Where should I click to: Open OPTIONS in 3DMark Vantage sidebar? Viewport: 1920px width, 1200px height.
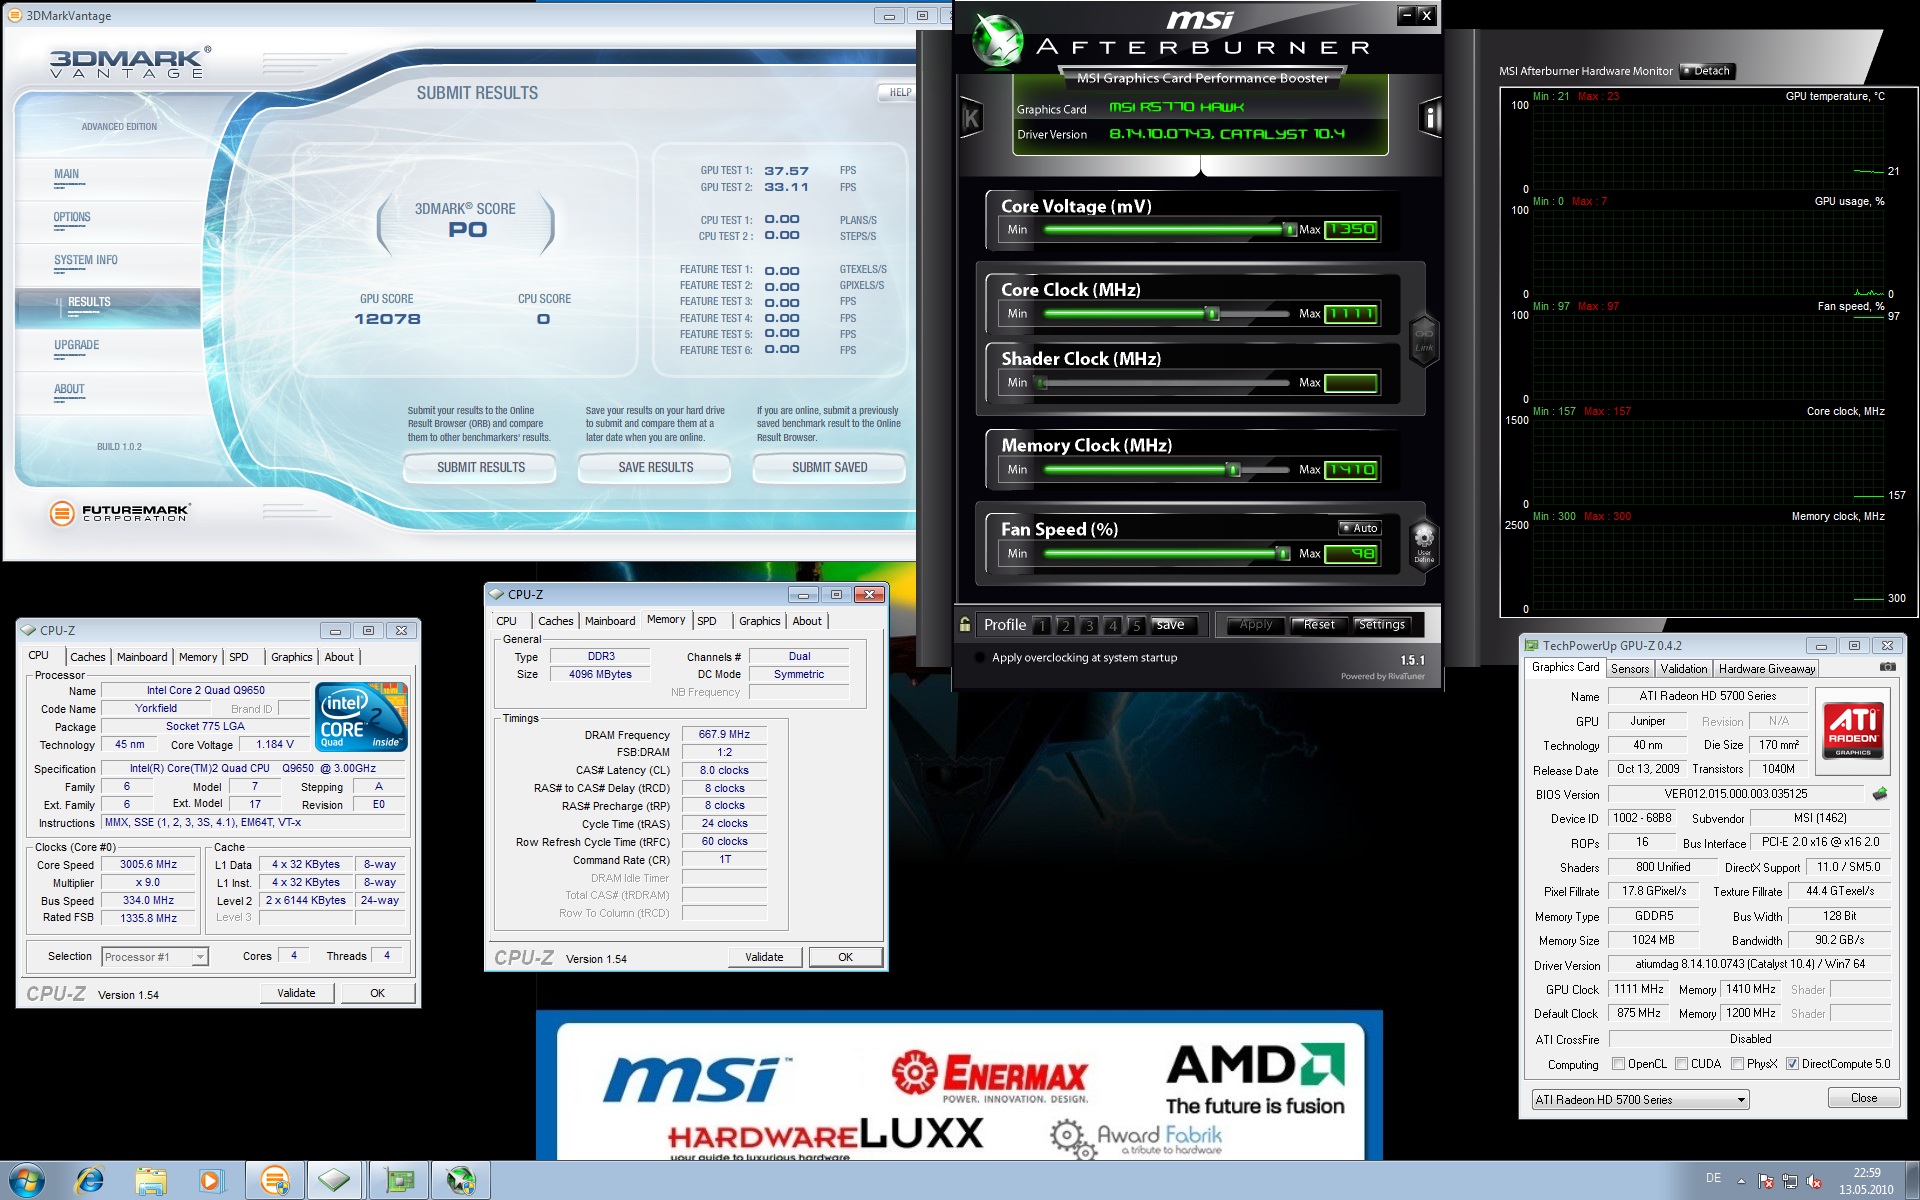click(x=72, y=217)
